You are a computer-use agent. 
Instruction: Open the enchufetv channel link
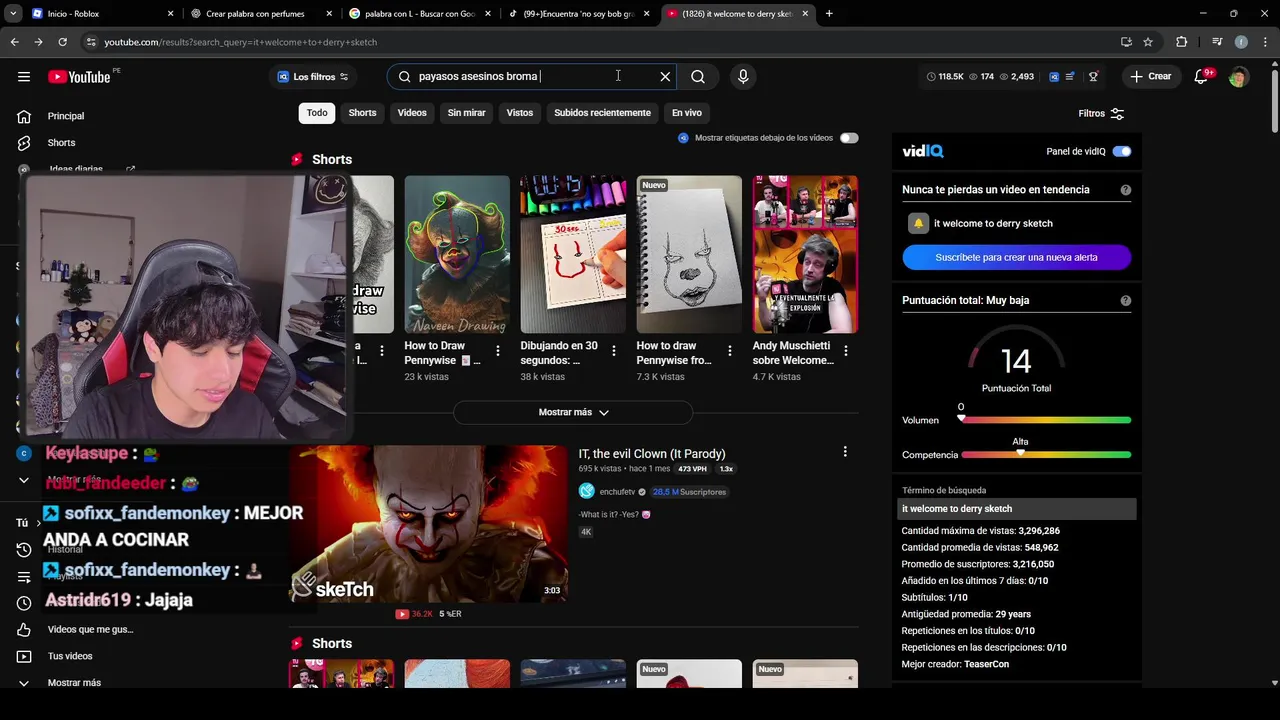coord(617,492)
